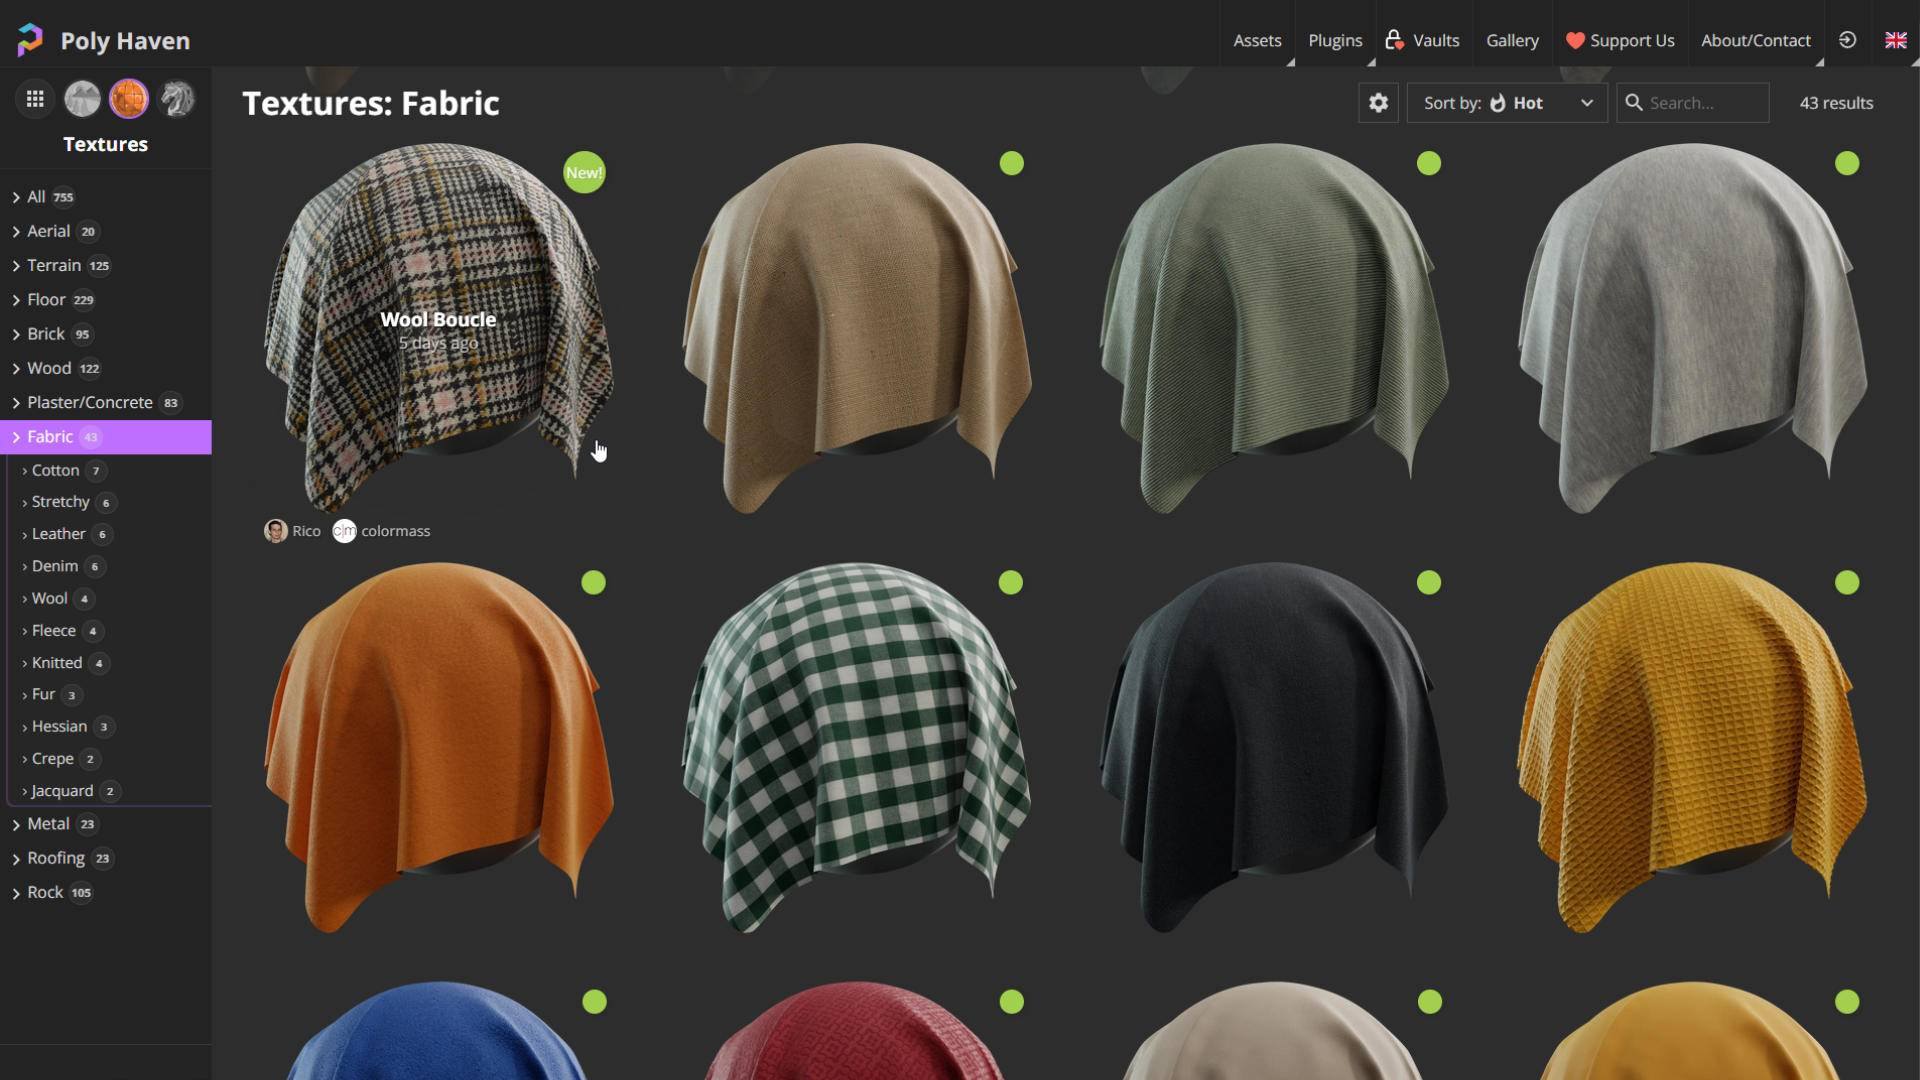1920x1080 pixels.
Task: Click the green dot on the yellow waffle fabric
Action: click(x=1847, y=582)
